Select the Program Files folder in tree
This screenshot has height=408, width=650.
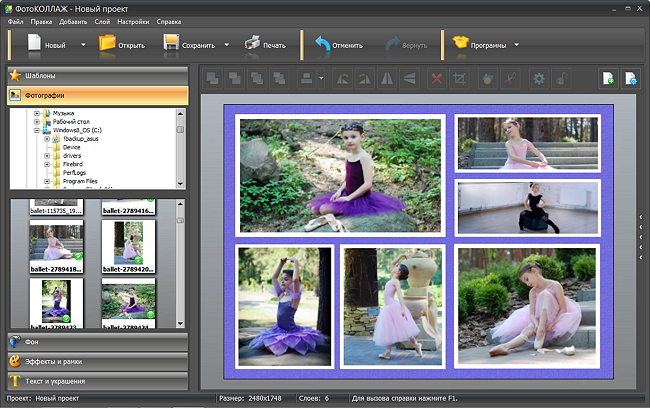[82, 181]
